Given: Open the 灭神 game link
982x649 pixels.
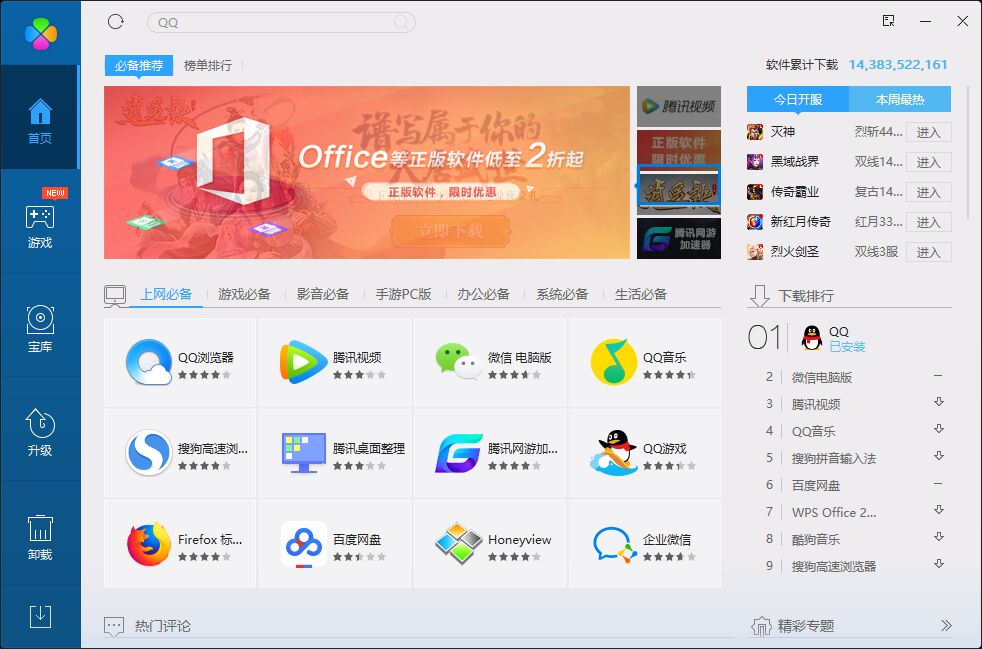Looking at the screenshot, I should click(x=782, y=132).
